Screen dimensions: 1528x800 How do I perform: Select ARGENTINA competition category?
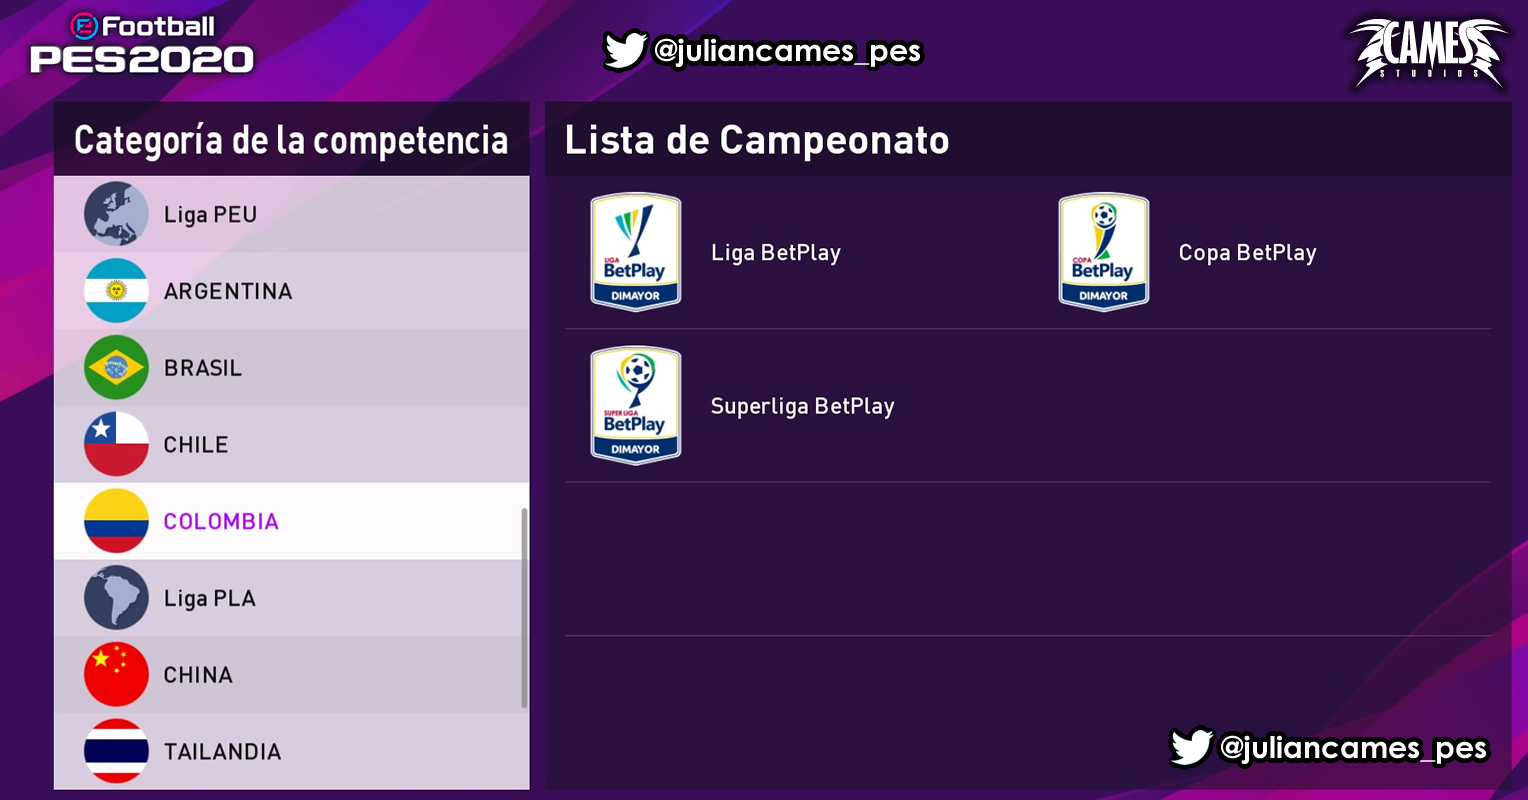[x=291, y=291]
